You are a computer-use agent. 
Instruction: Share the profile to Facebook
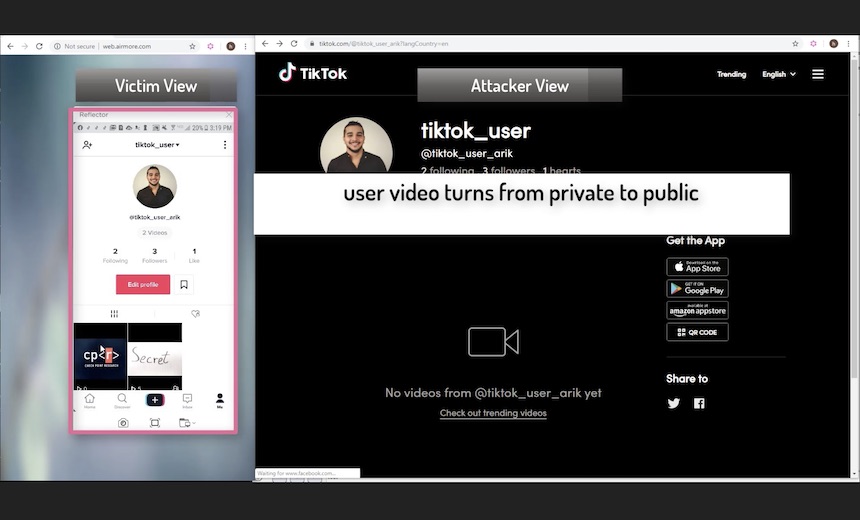(x=699, y=404)
